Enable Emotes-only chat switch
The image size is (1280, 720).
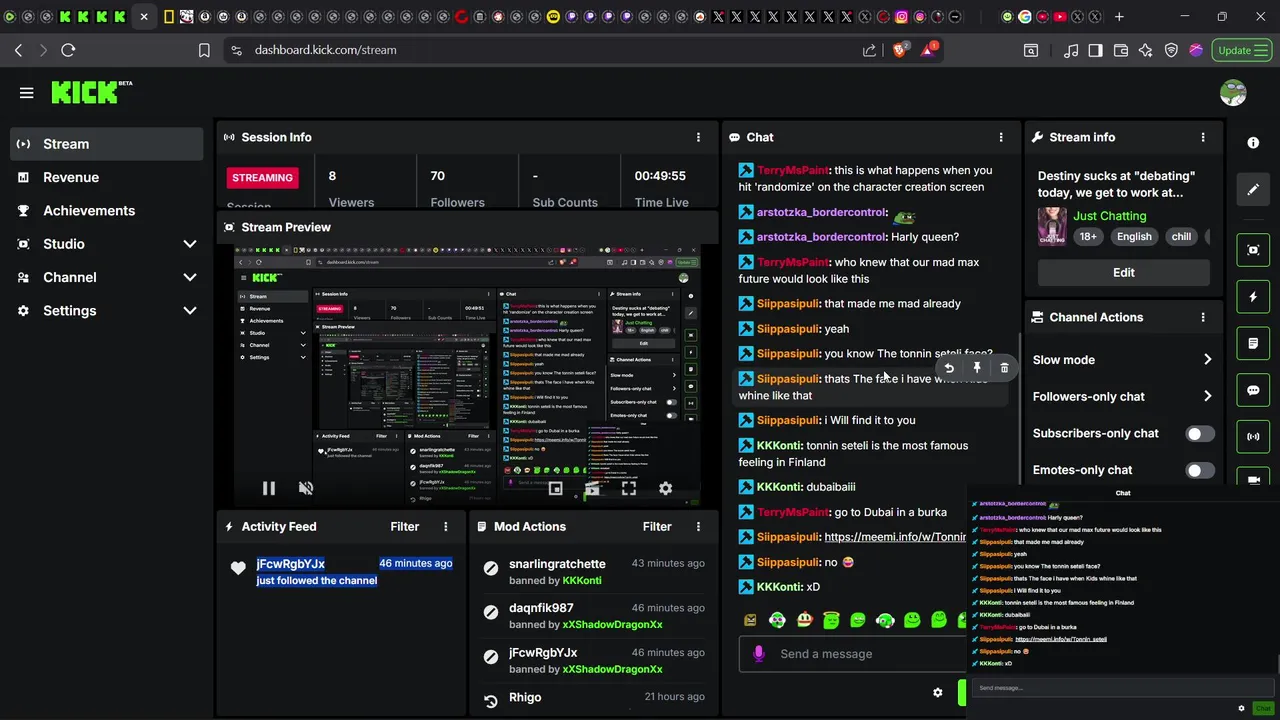point(1199,470)
